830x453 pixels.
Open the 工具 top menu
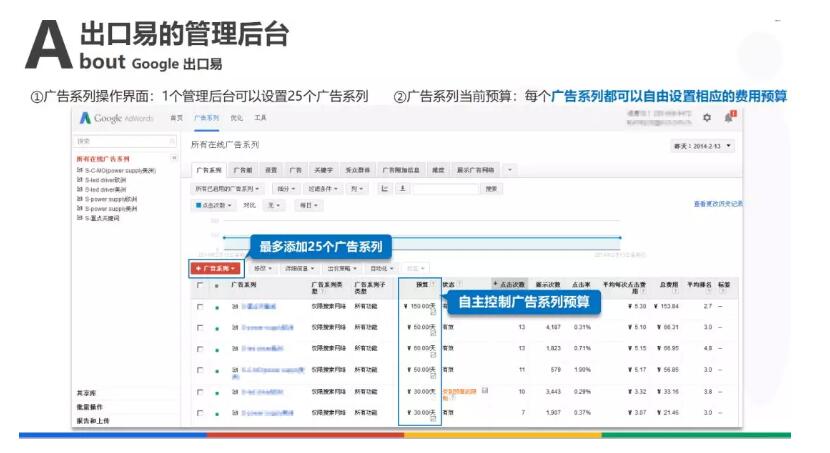pyautogui.click(x=260, y=118)
